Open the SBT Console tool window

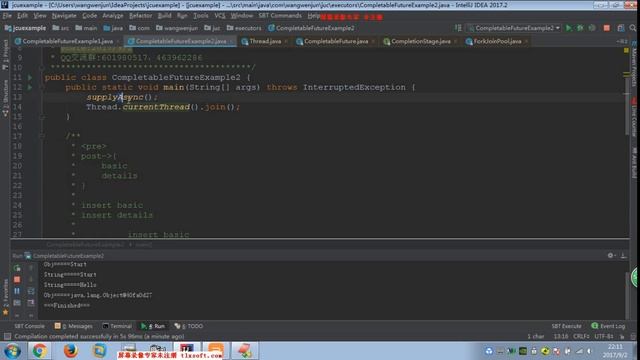(x=29, y=326)
